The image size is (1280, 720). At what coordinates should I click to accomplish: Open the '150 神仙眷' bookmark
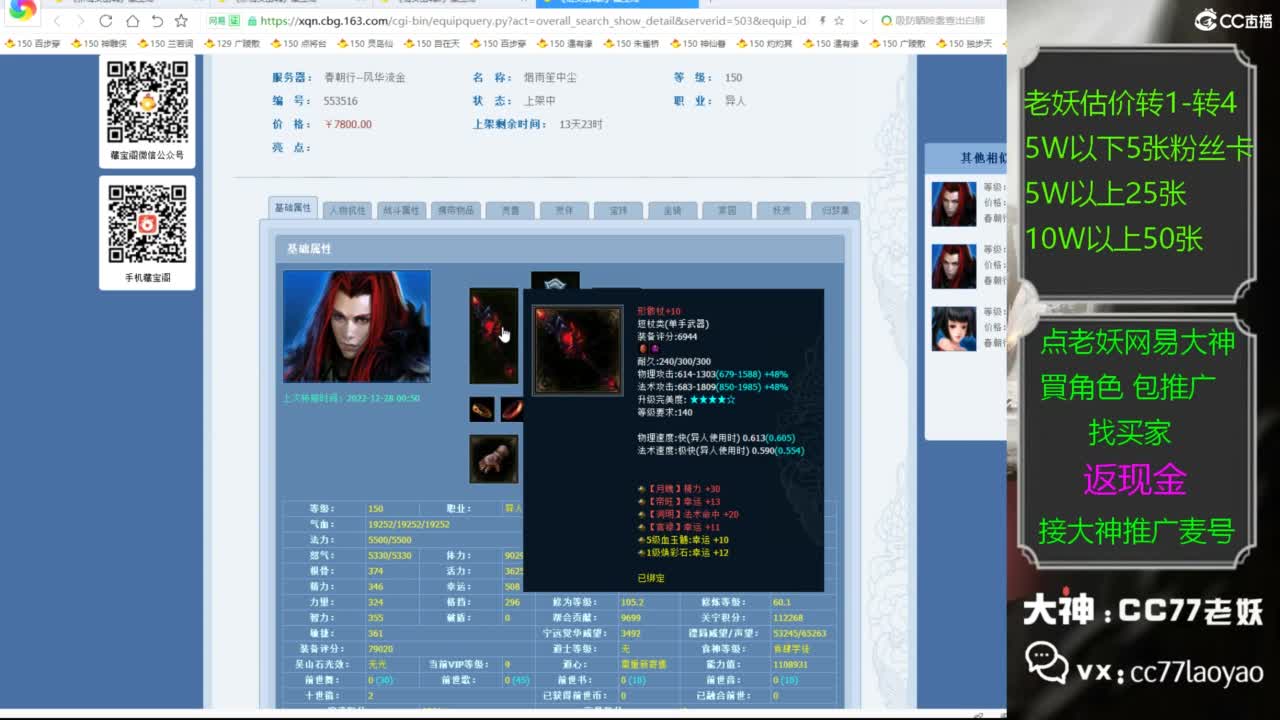[698, 44]
